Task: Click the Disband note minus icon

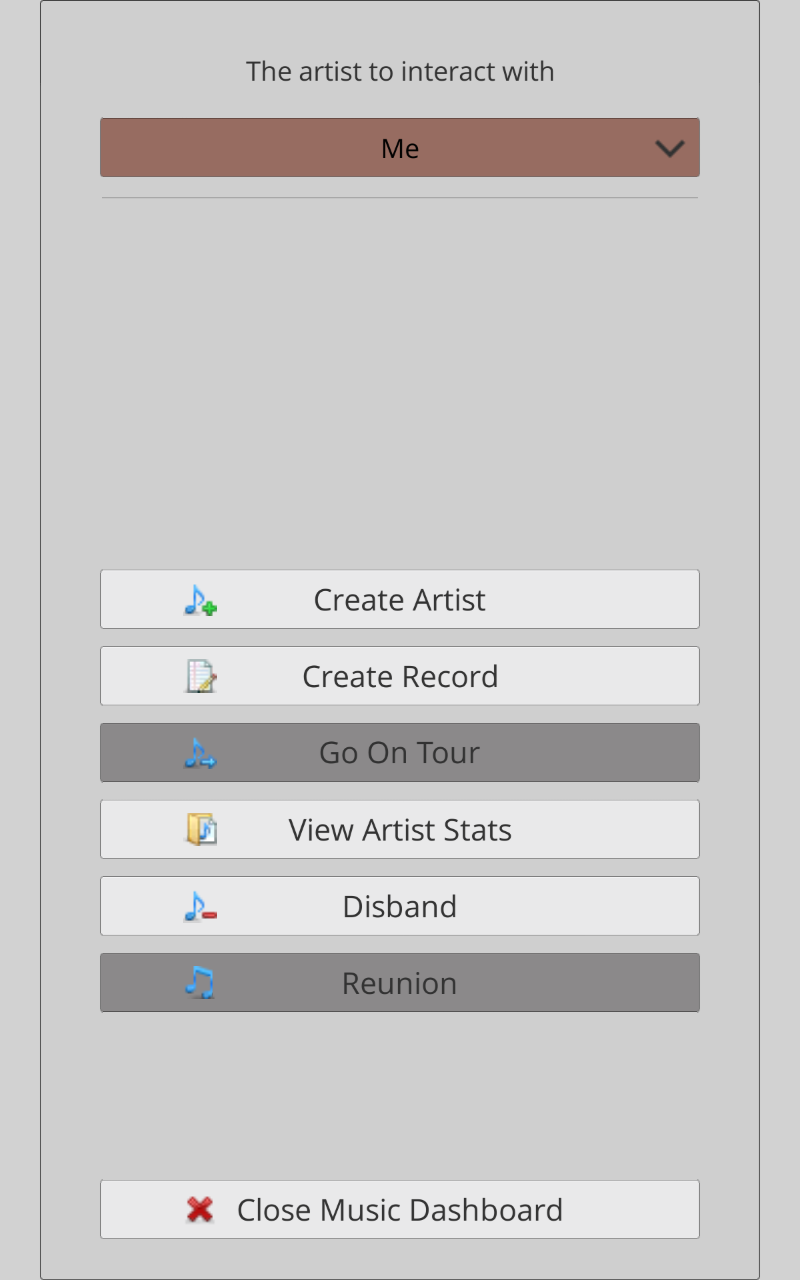Action: tap(200, 907)
